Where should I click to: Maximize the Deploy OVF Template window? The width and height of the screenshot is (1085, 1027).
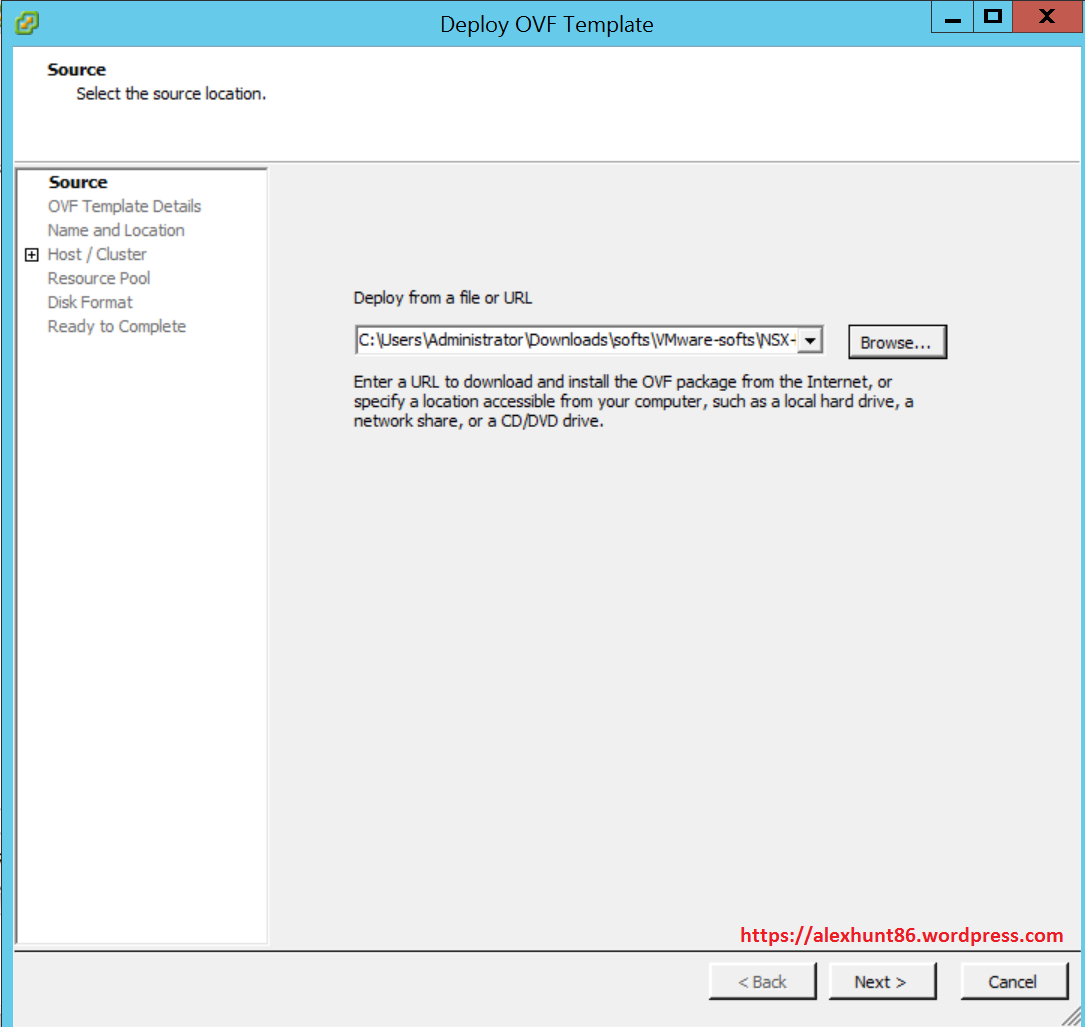(993, 17)
